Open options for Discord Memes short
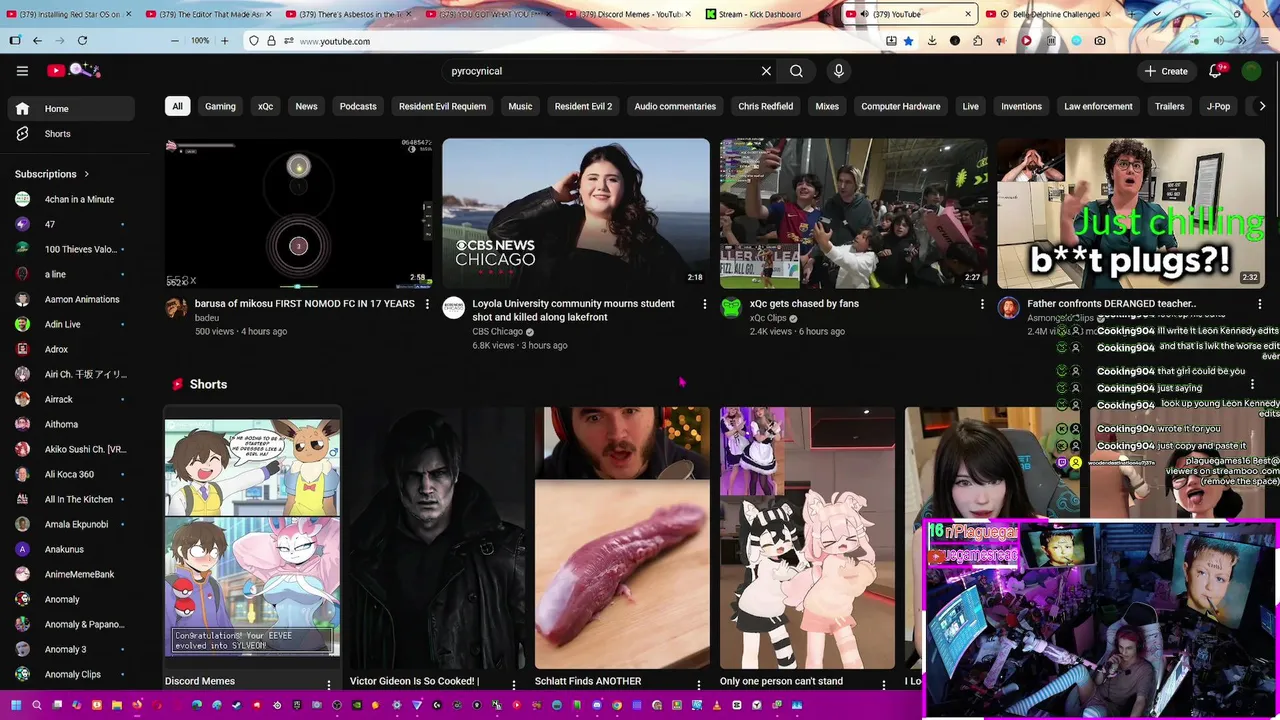The width and height of the screenshot is (1280, 720). tap(328, 685)
